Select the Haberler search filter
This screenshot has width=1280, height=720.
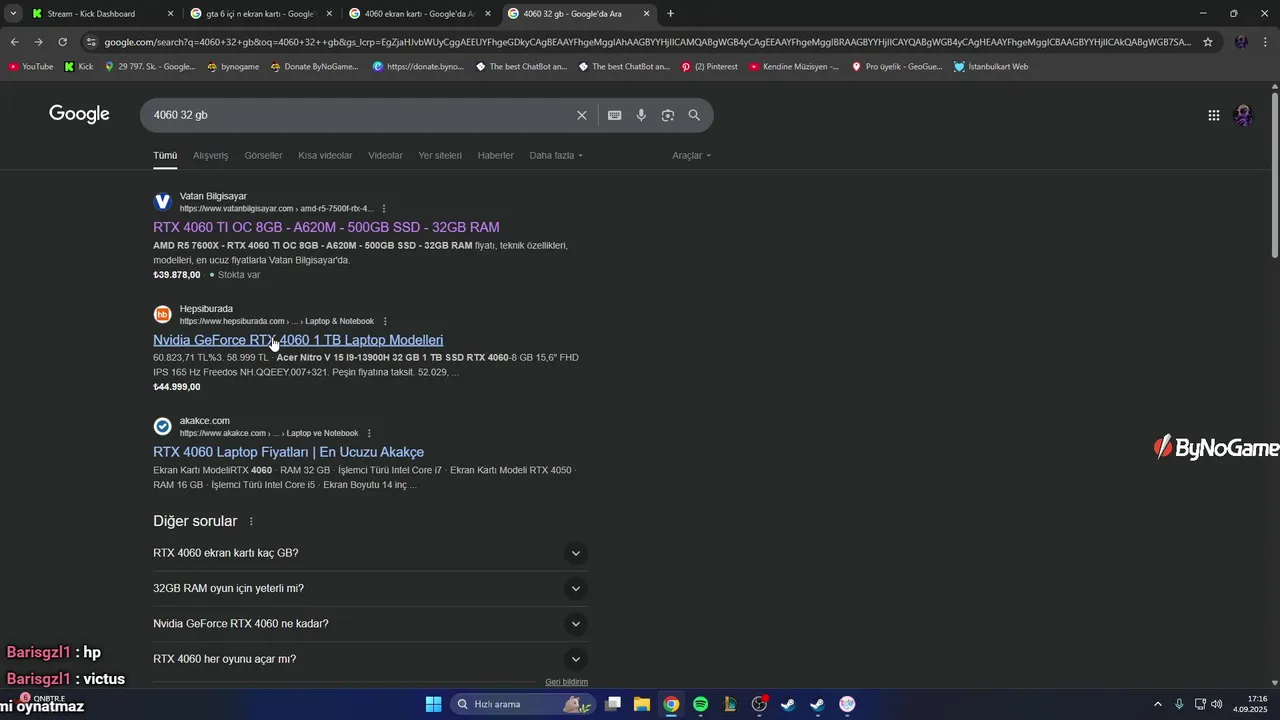pos(495,156)
